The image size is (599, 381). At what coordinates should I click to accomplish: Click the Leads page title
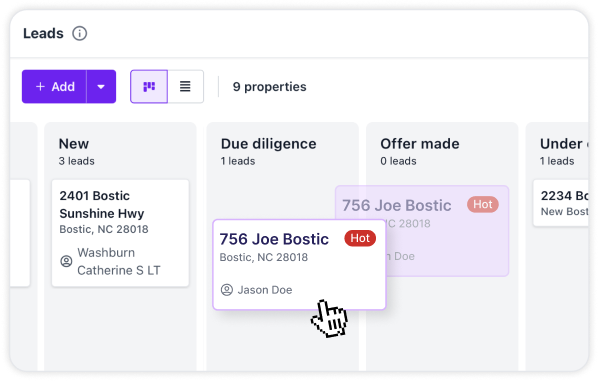click(43, 34)
